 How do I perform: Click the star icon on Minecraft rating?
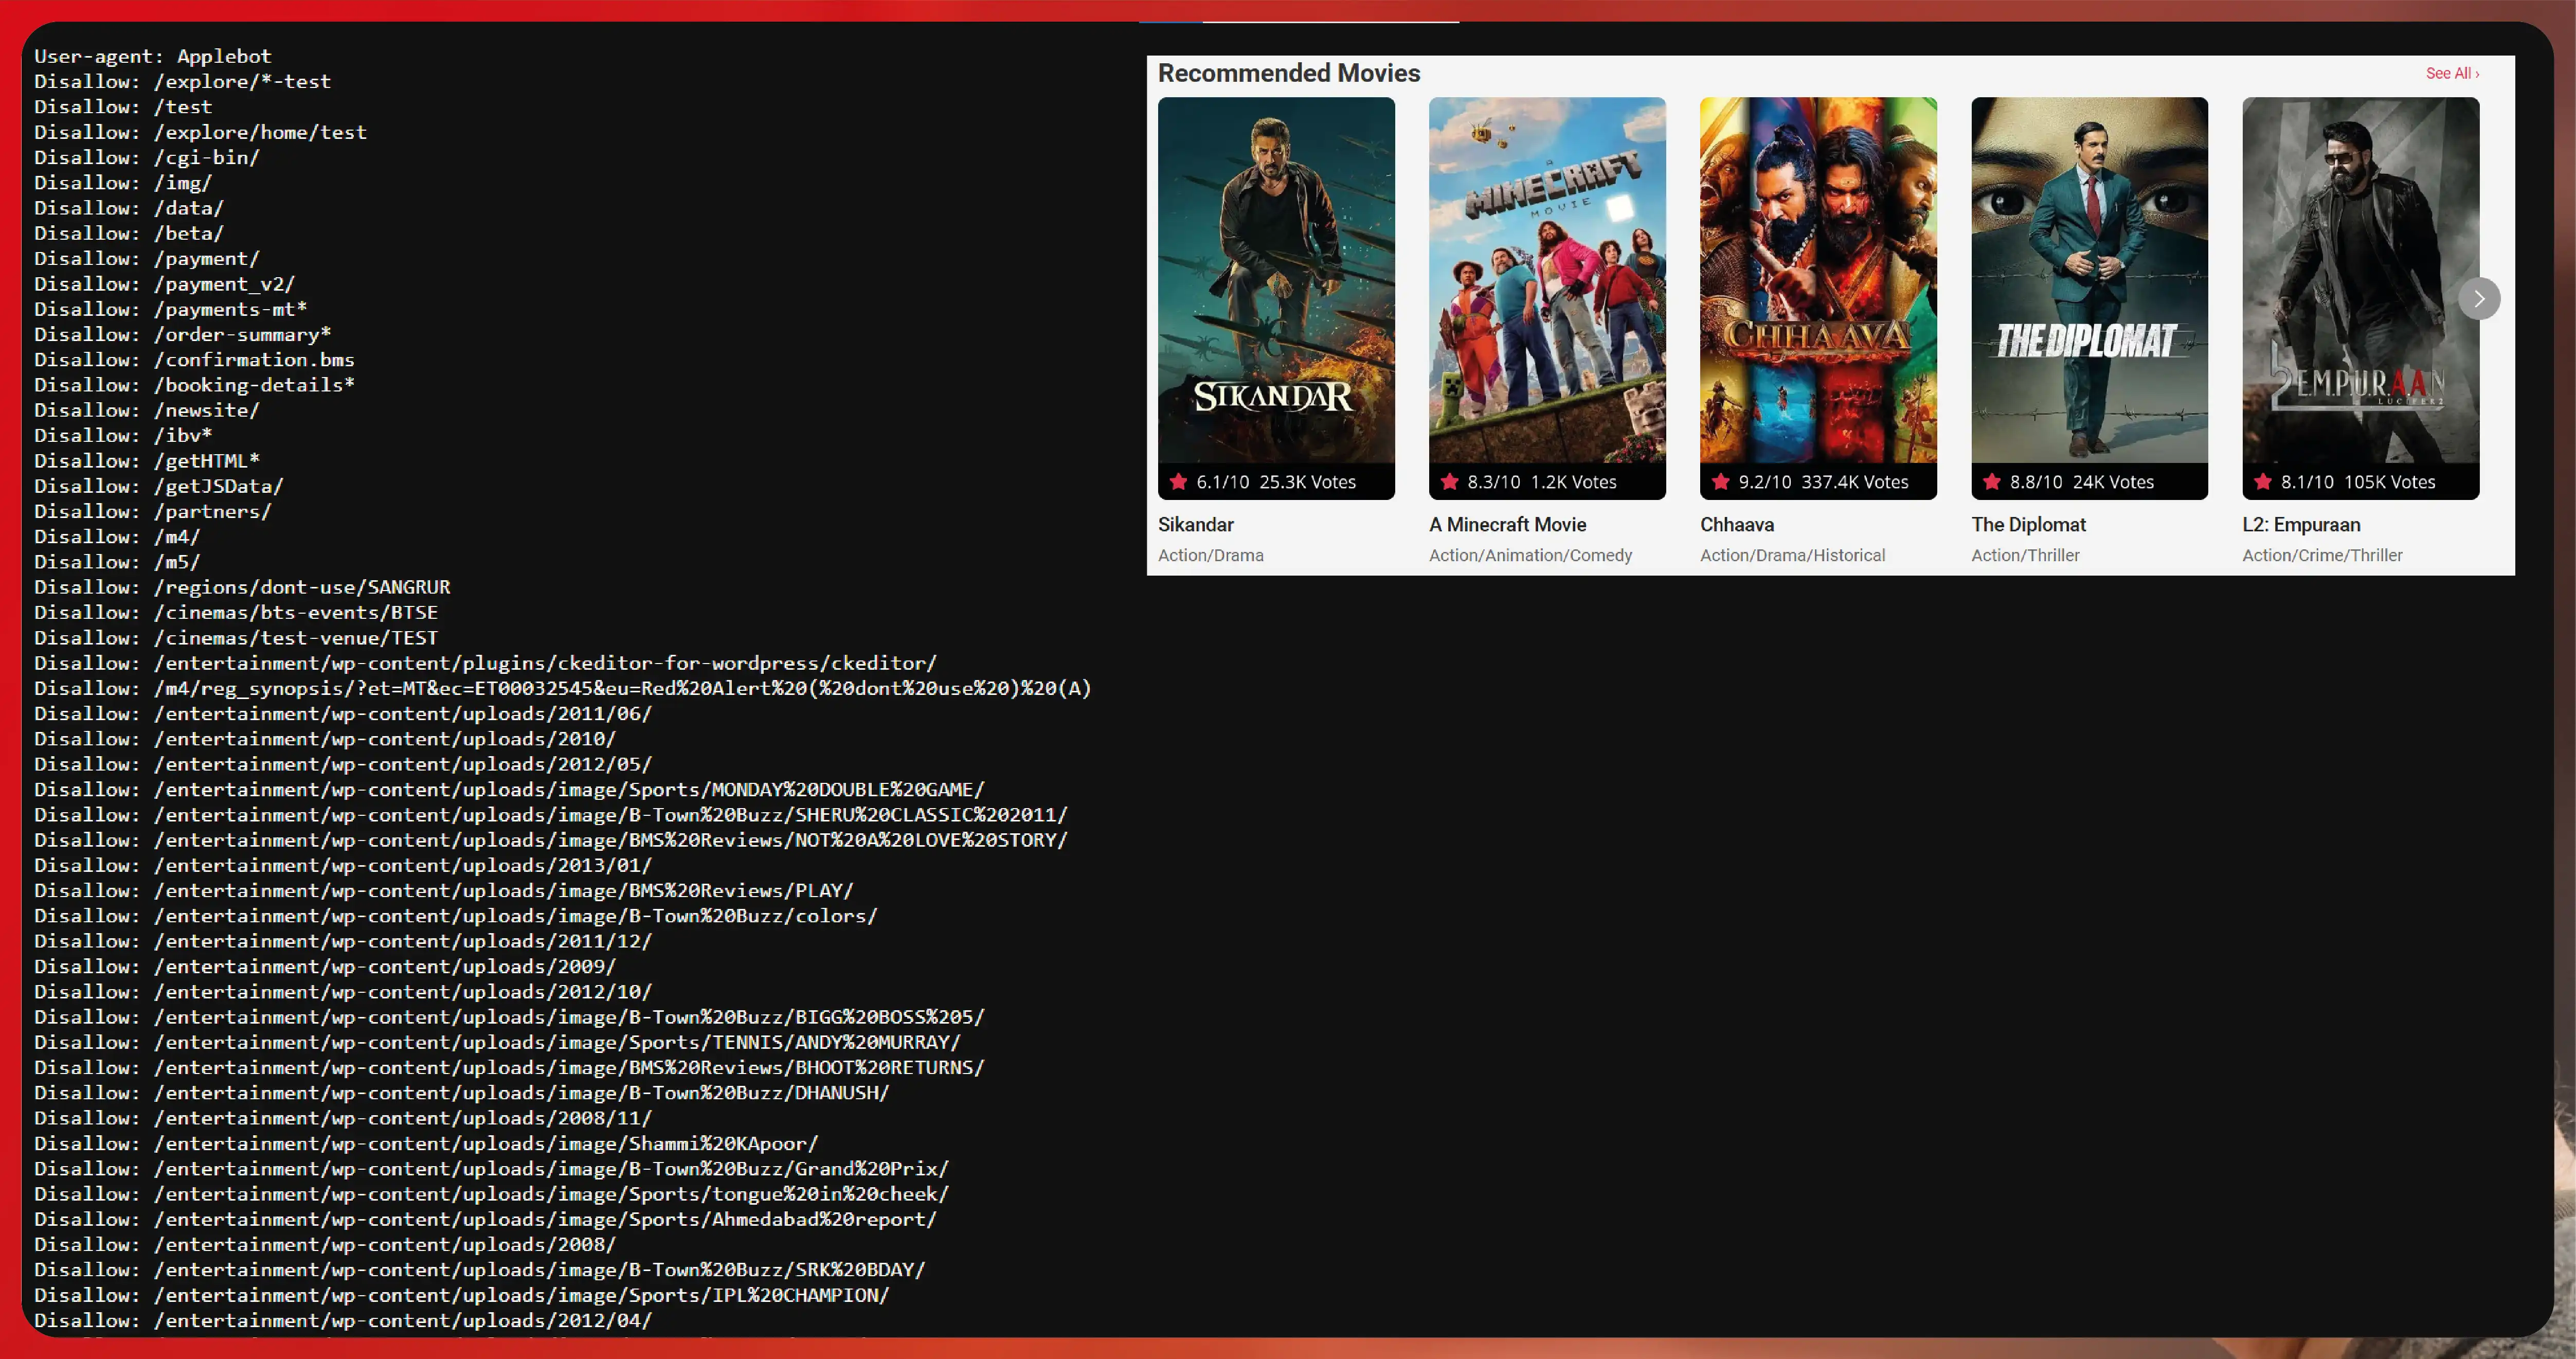(1449, 481)
